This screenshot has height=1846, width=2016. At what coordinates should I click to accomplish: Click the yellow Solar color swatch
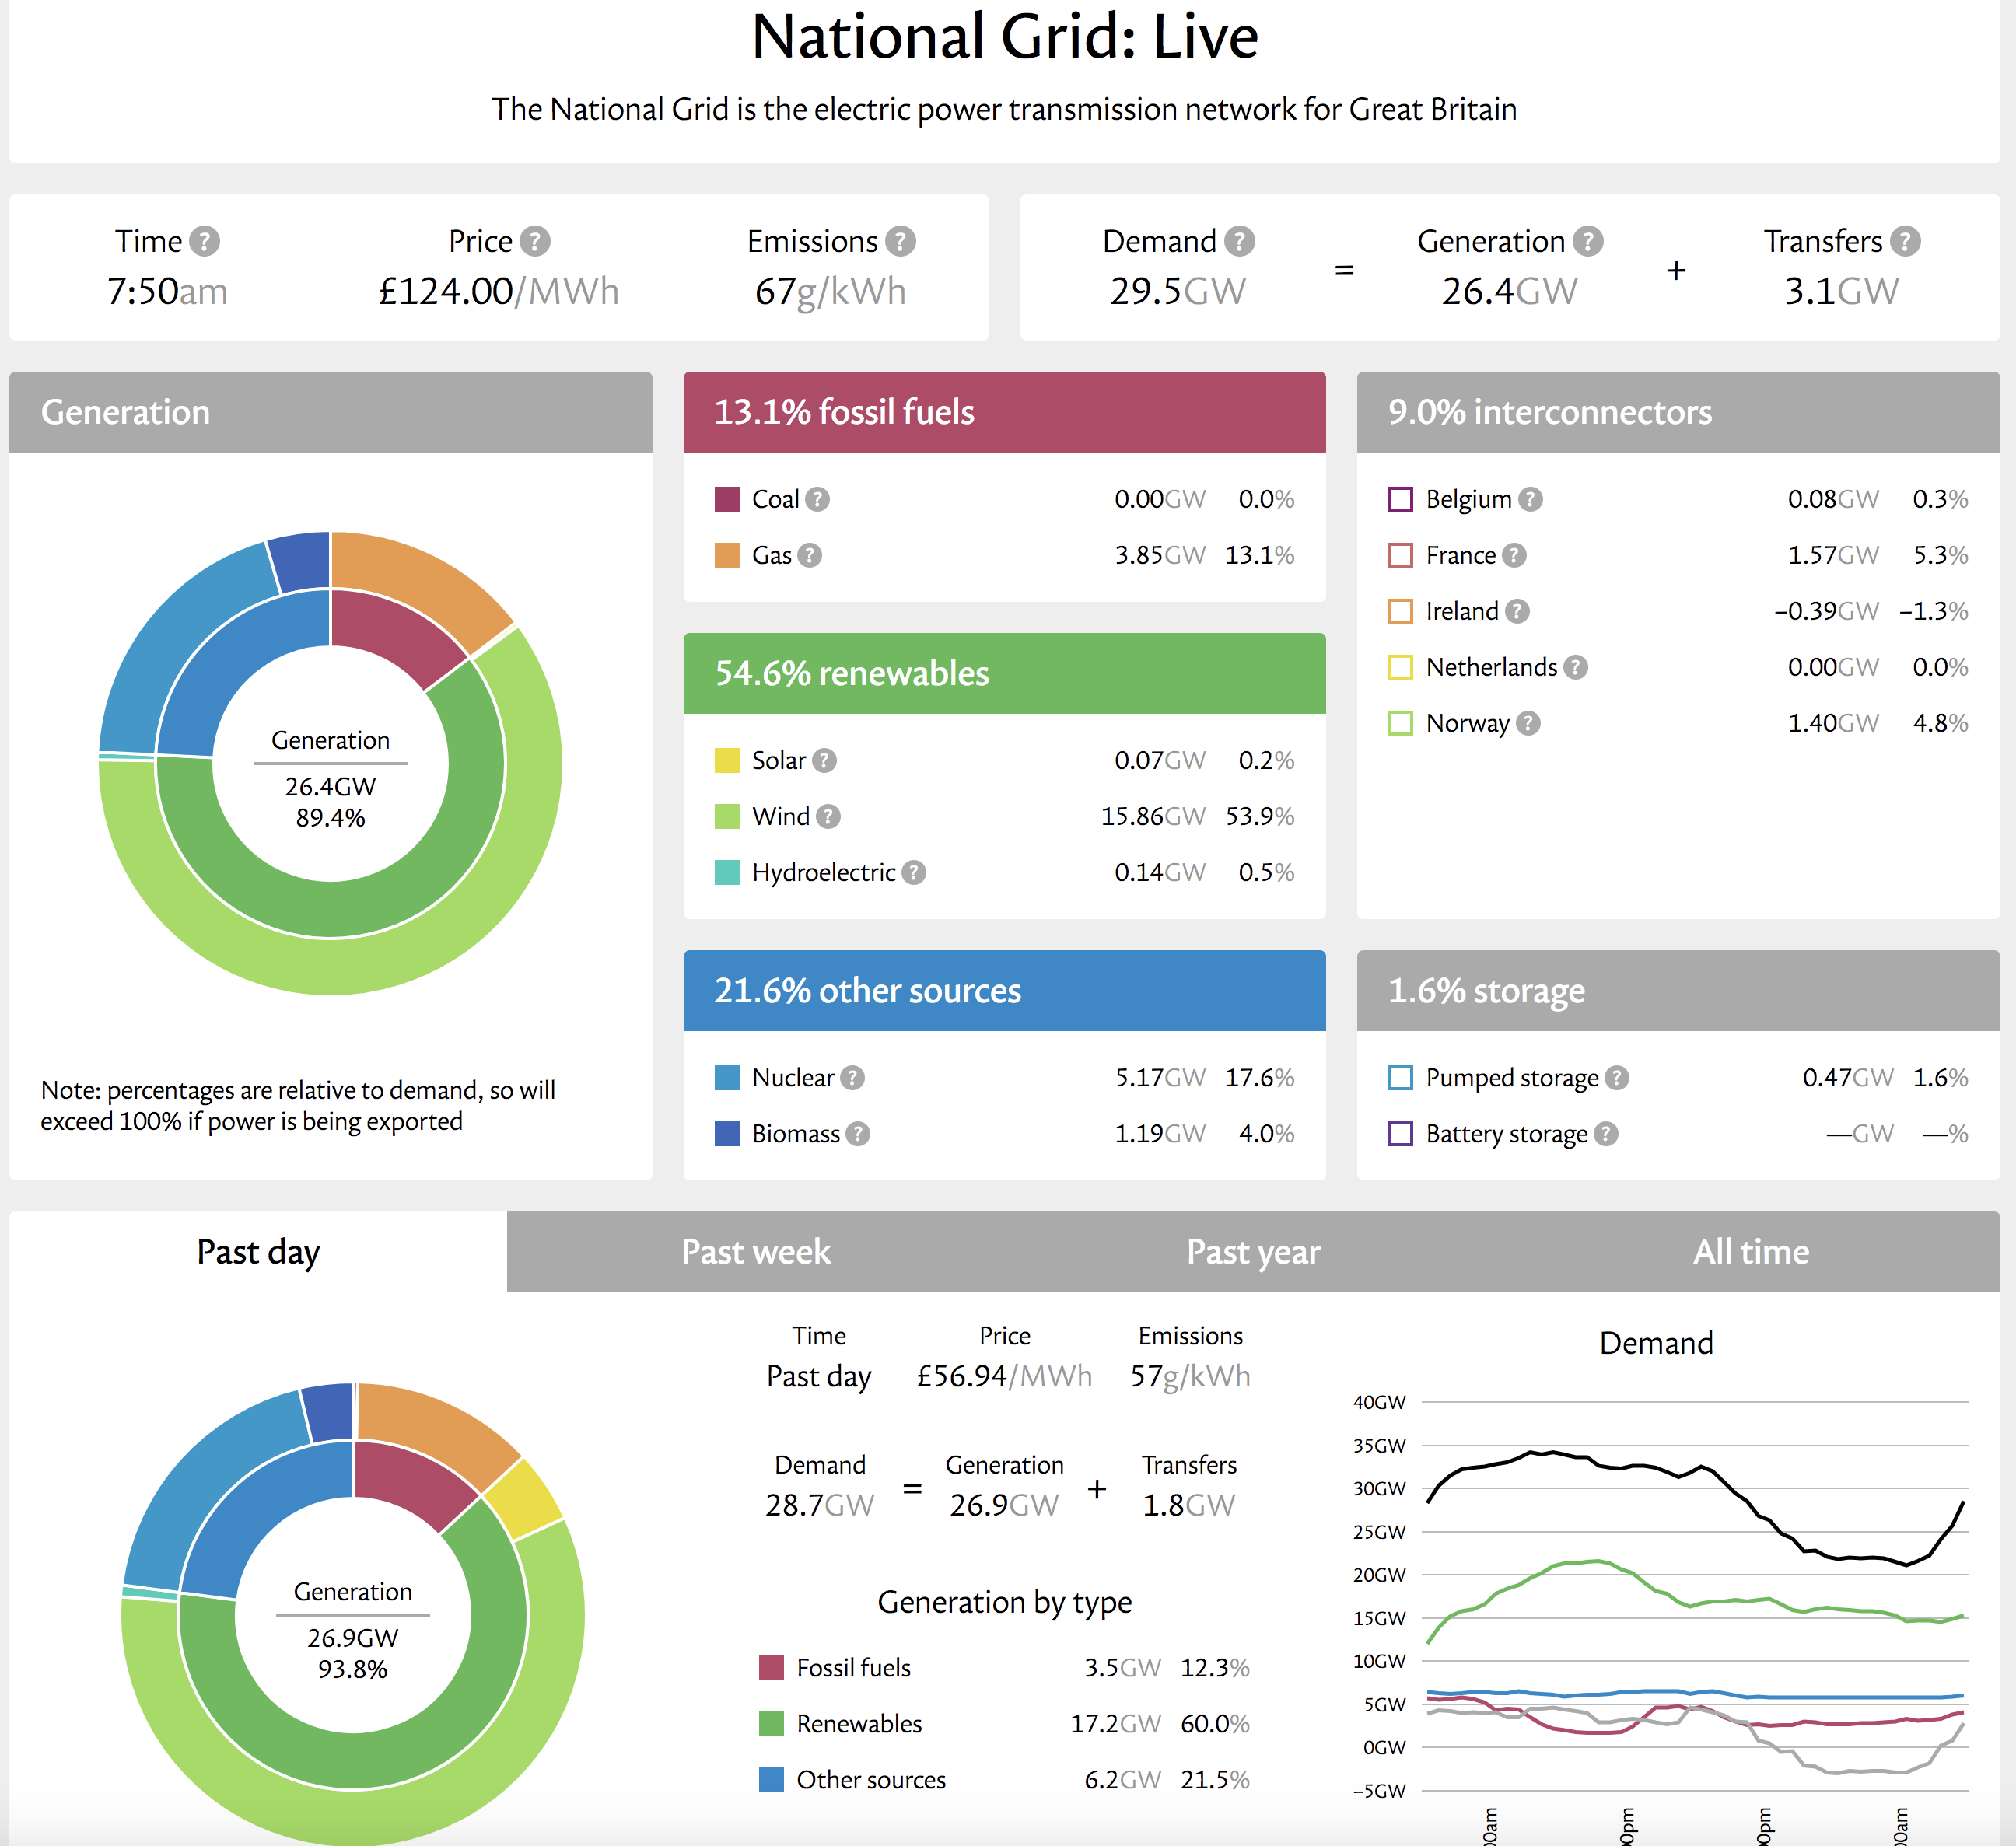coord(727,761)
